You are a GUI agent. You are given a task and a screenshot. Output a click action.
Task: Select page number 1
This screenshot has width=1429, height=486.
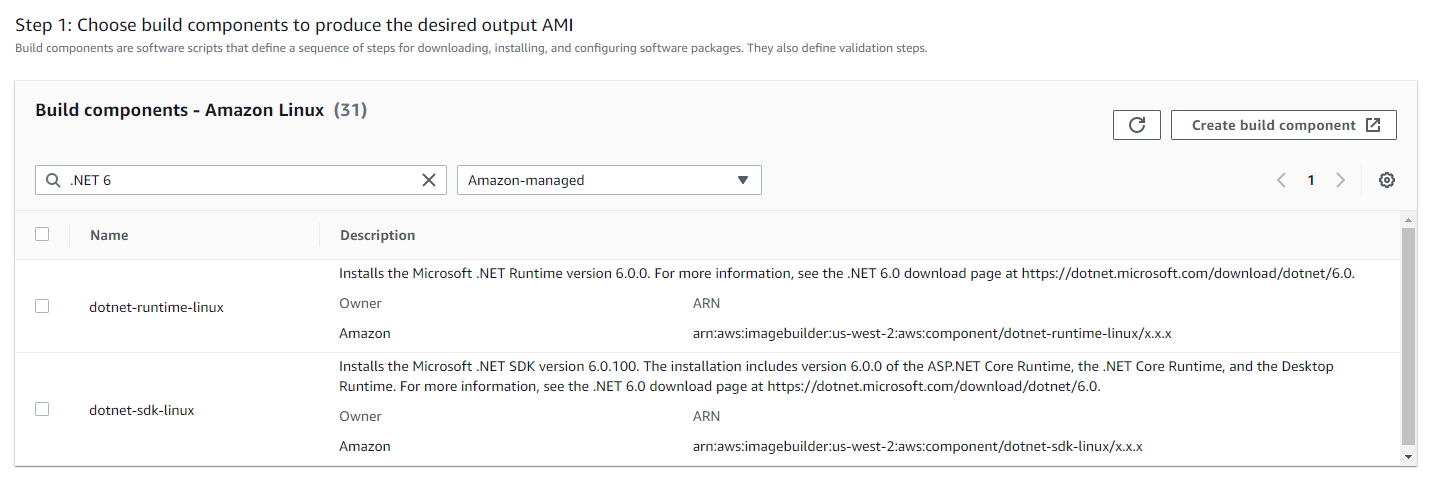(x=1310, y=180)
